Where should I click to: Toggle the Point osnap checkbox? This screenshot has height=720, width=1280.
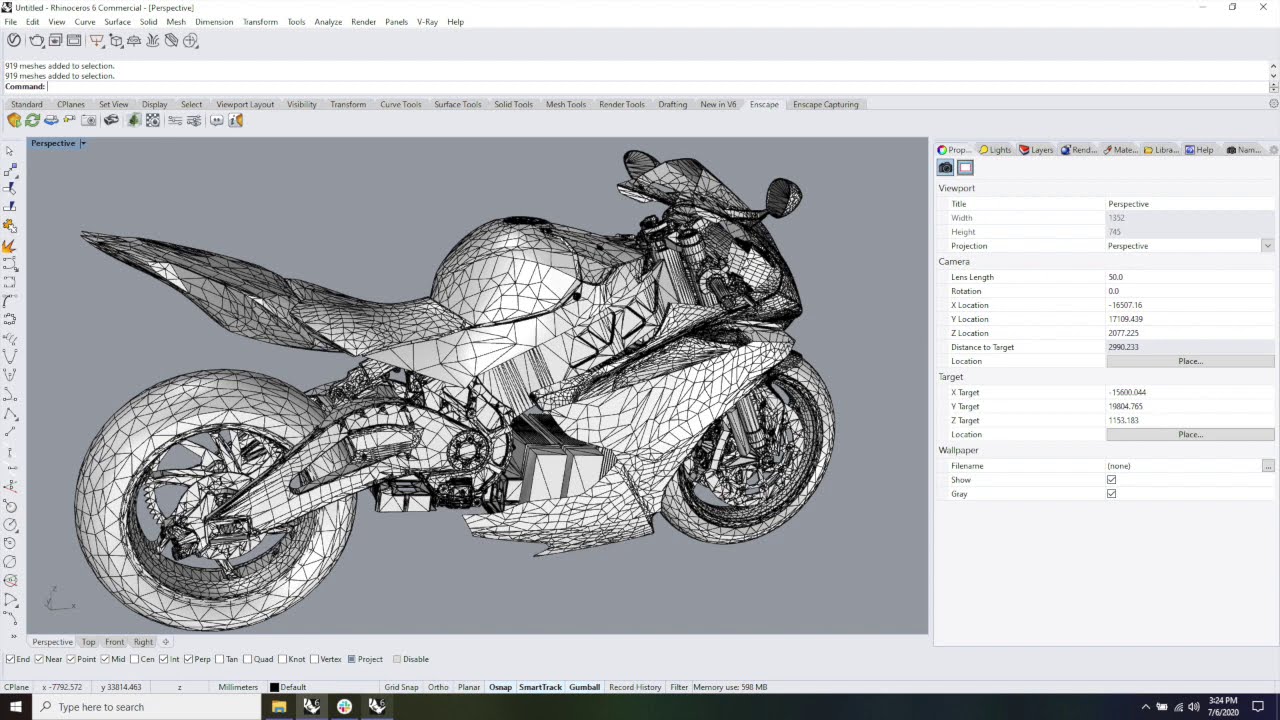(x=72, y=659)
